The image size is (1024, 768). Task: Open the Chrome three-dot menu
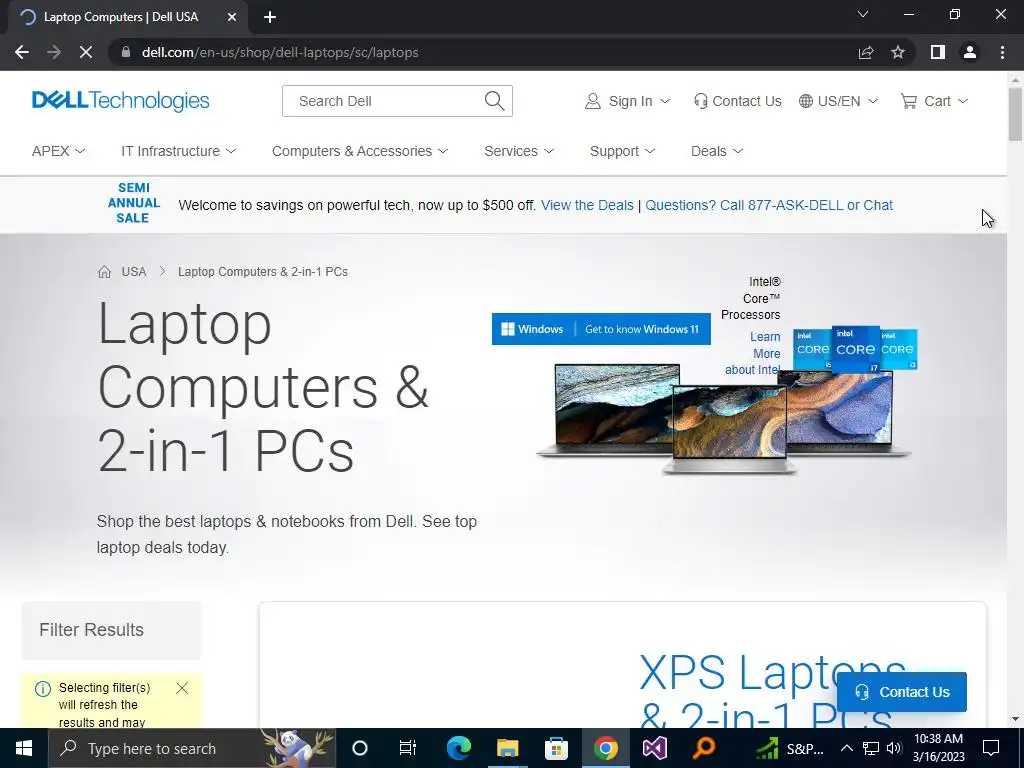(x=1002, y=52)
